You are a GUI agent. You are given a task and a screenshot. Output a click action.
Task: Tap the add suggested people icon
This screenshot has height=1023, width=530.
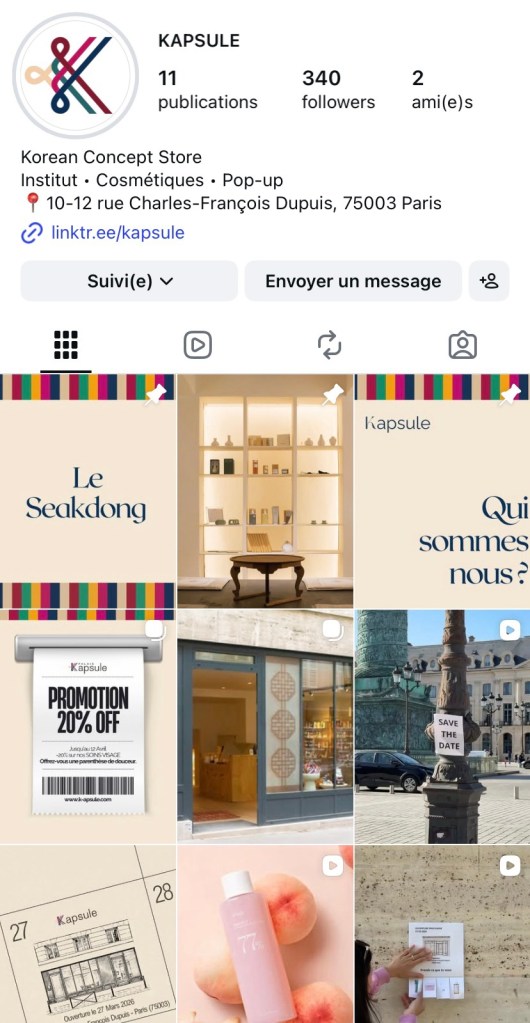click(x=489, y=281)
